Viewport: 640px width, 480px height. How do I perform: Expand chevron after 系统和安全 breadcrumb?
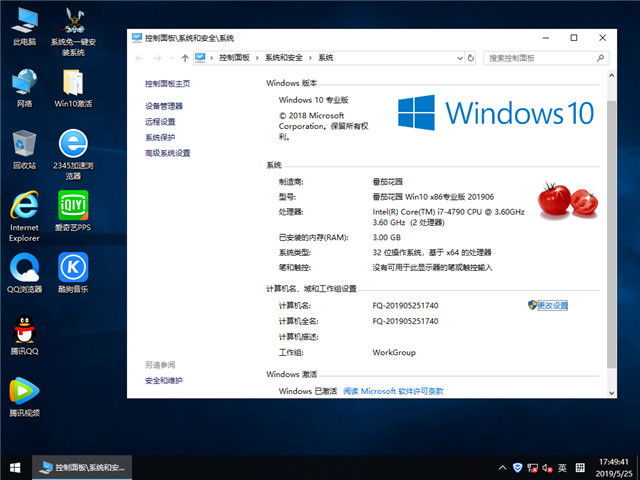(310, 58)
